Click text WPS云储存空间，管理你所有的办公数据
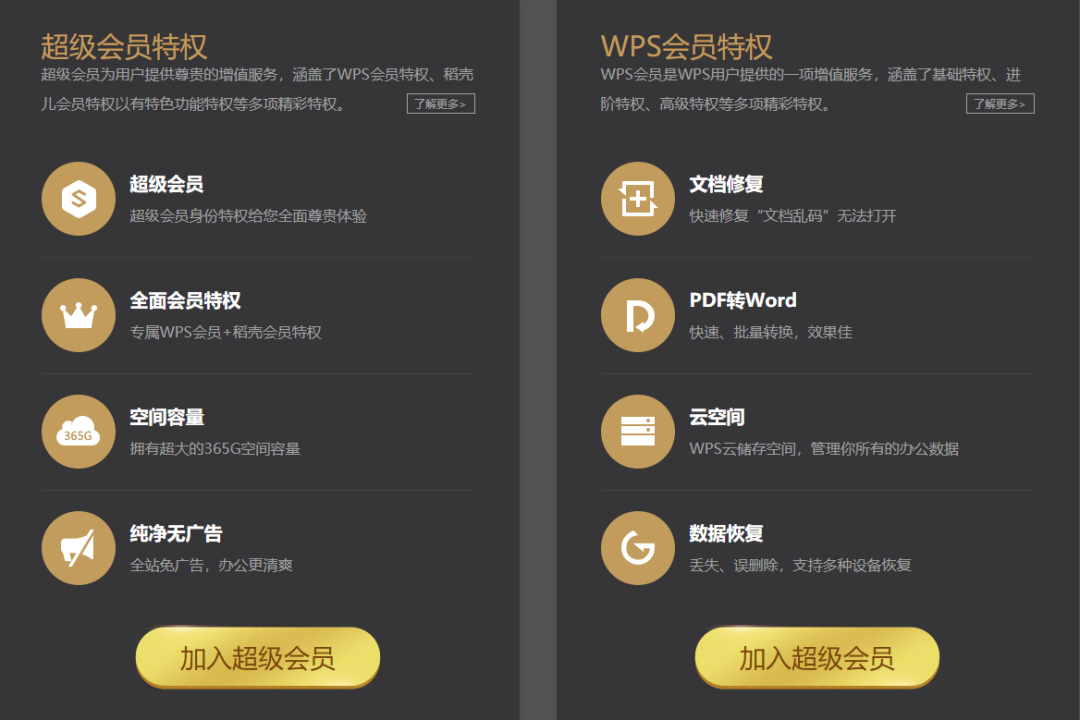The height and width of the screenshot is (720, 1080). pos(824,449)
